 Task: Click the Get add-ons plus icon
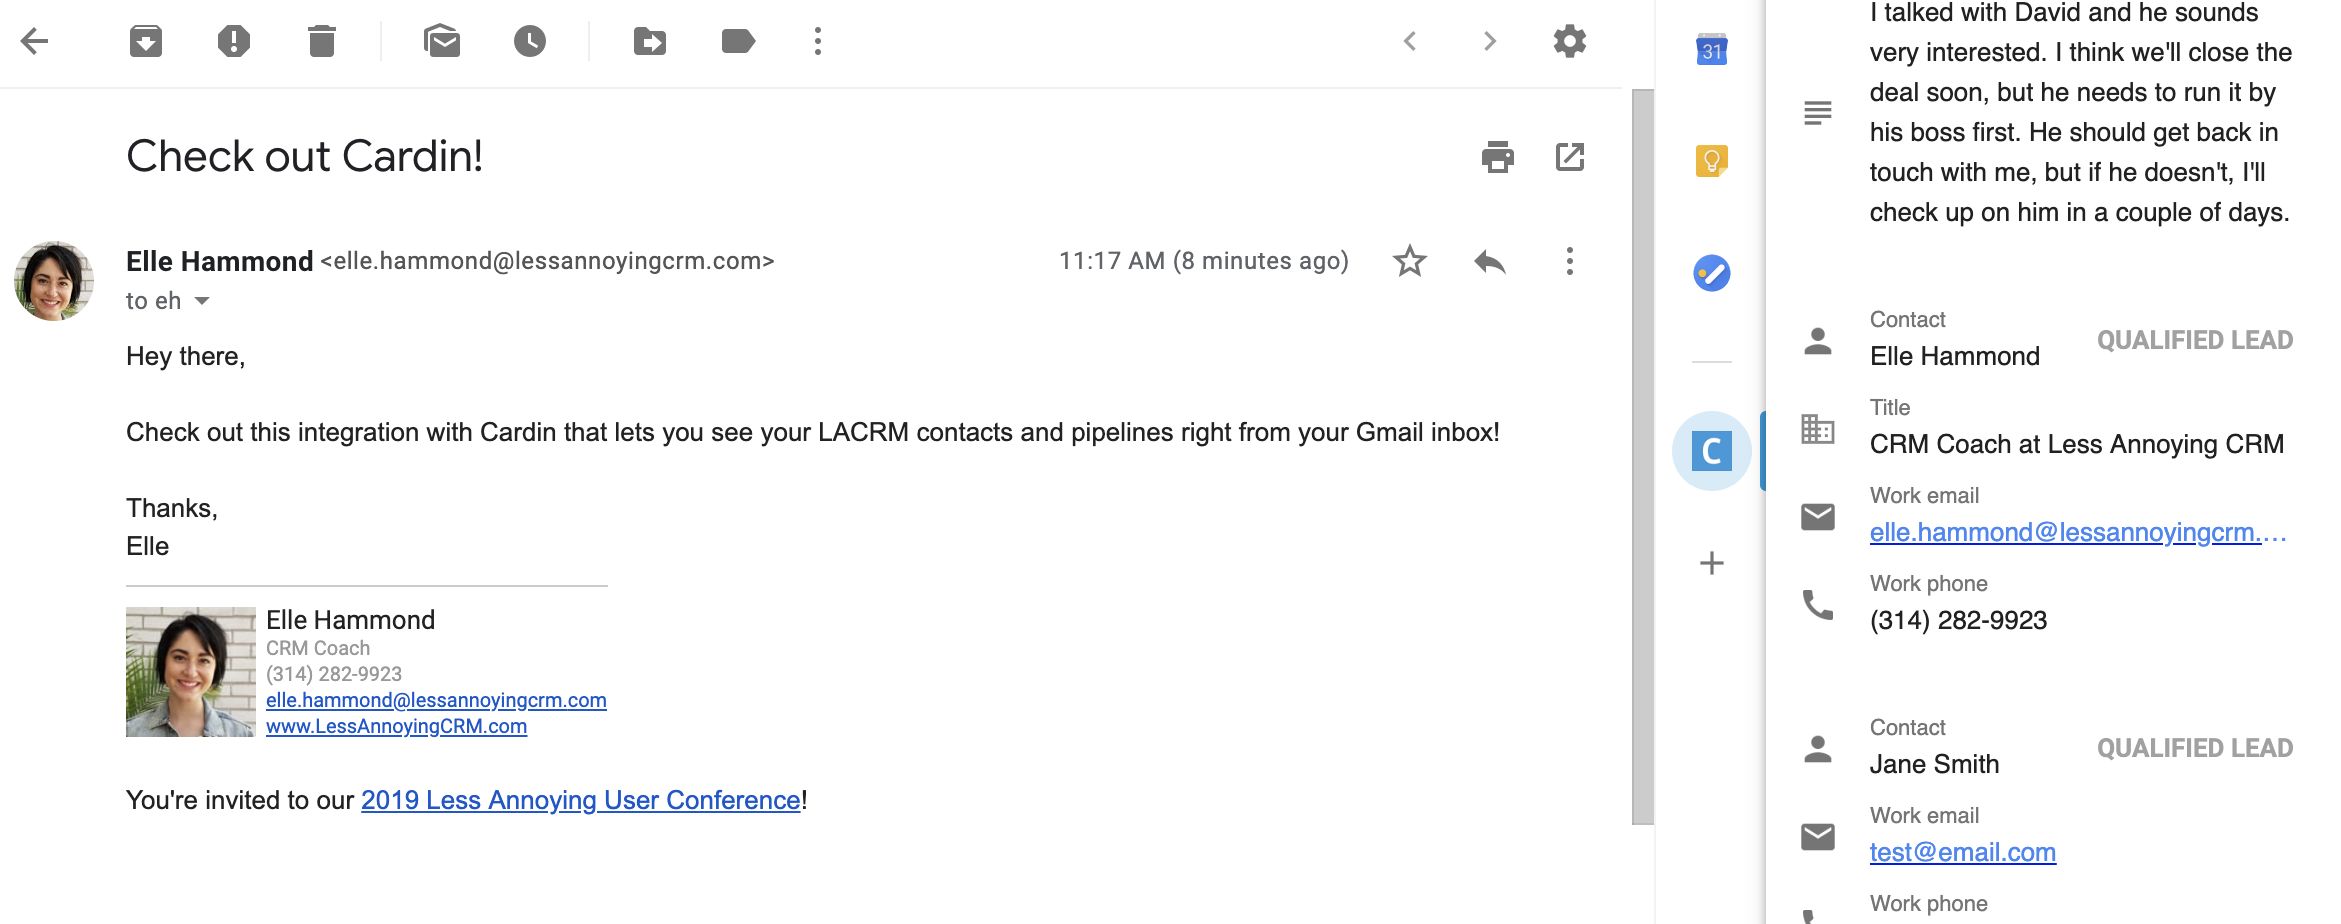pyautogui.click(x=1712, y=563)
